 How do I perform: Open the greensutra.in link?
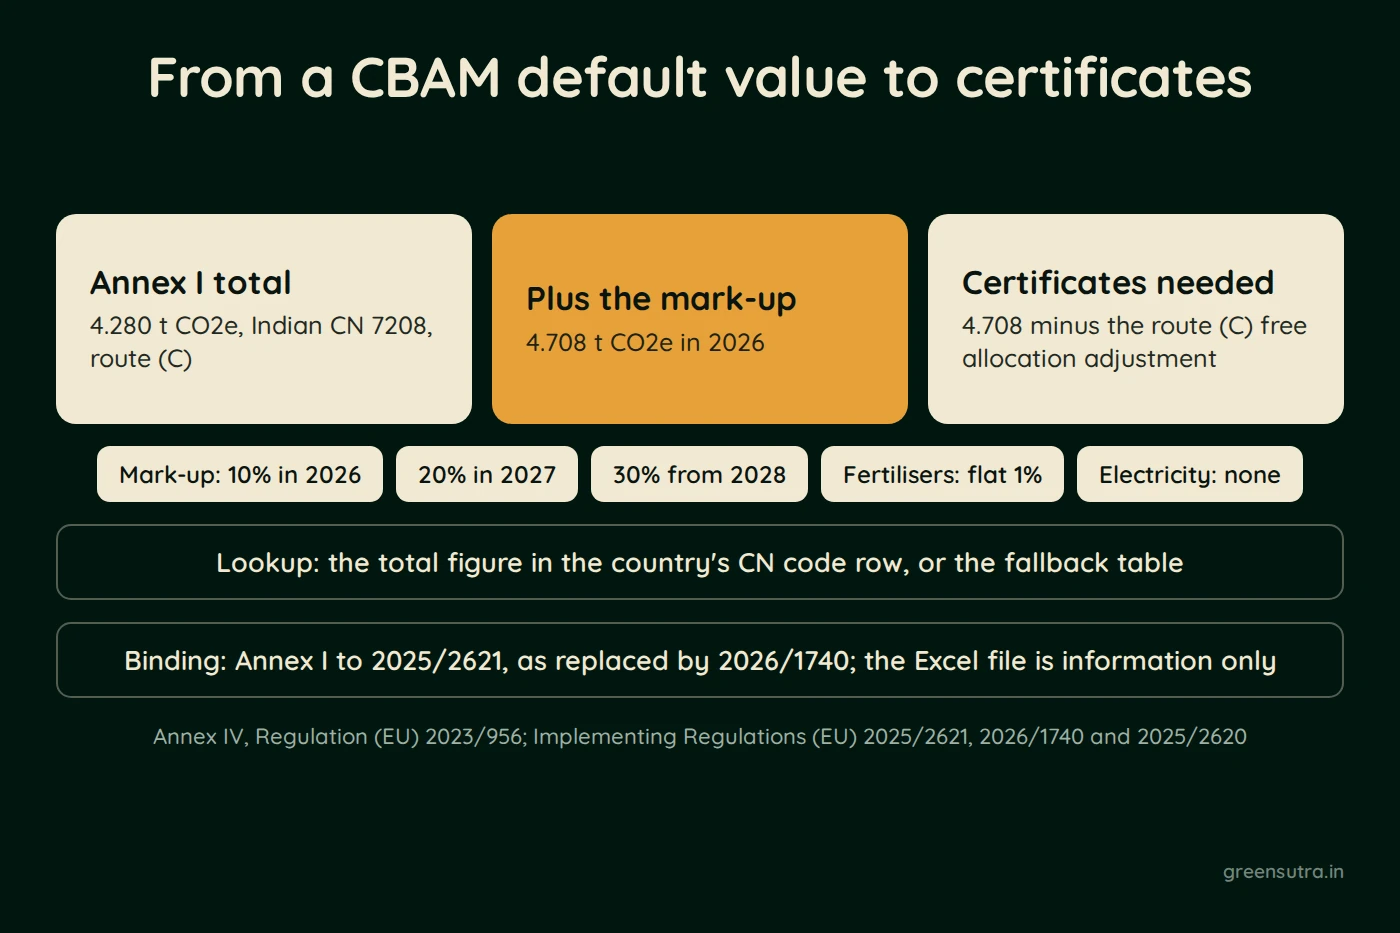1283,872
